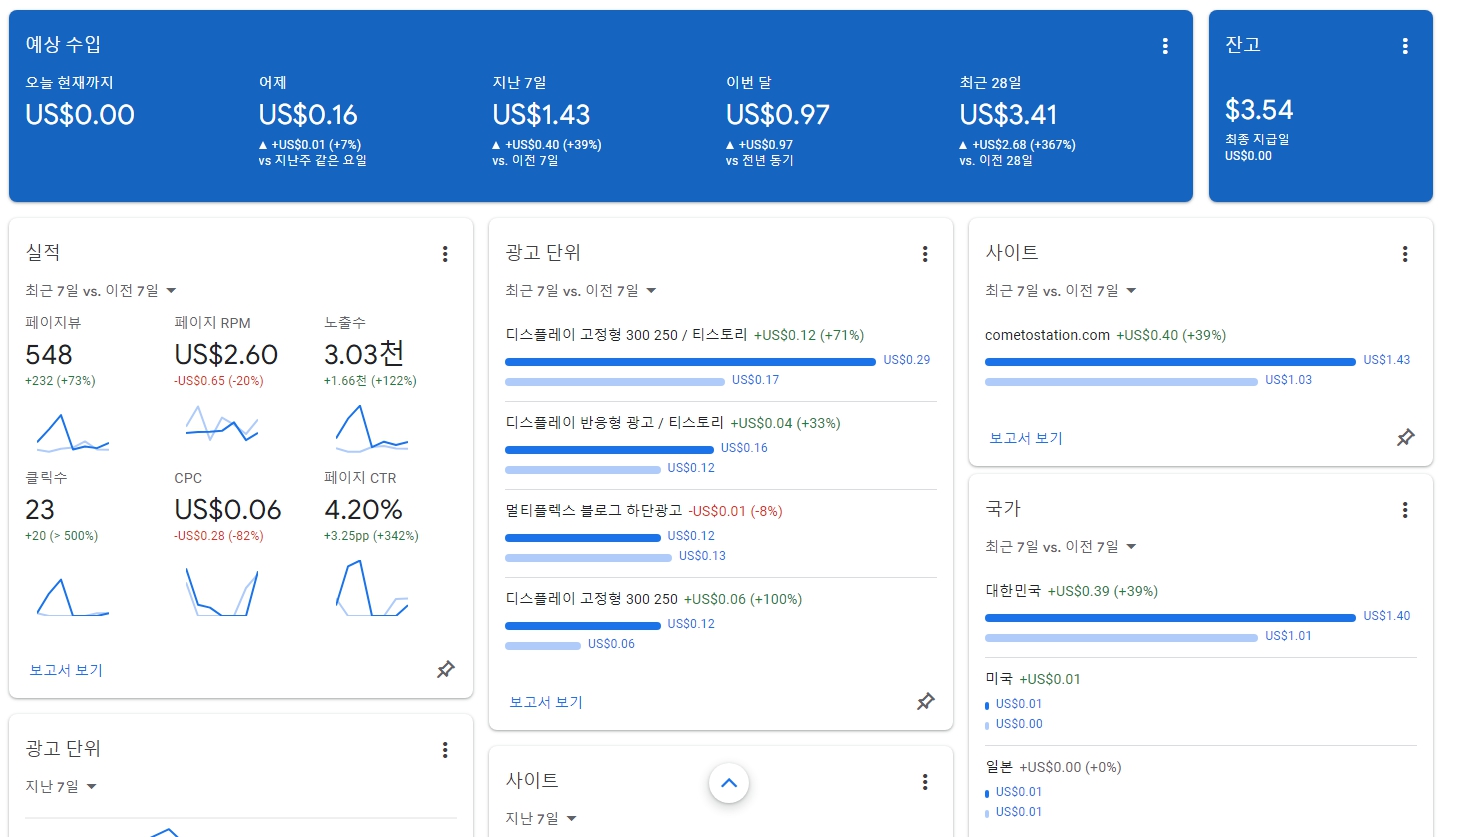Open the top 광고 단위 card three-dot menu
Screen dimensions: 1457x837
coord(925,254)
